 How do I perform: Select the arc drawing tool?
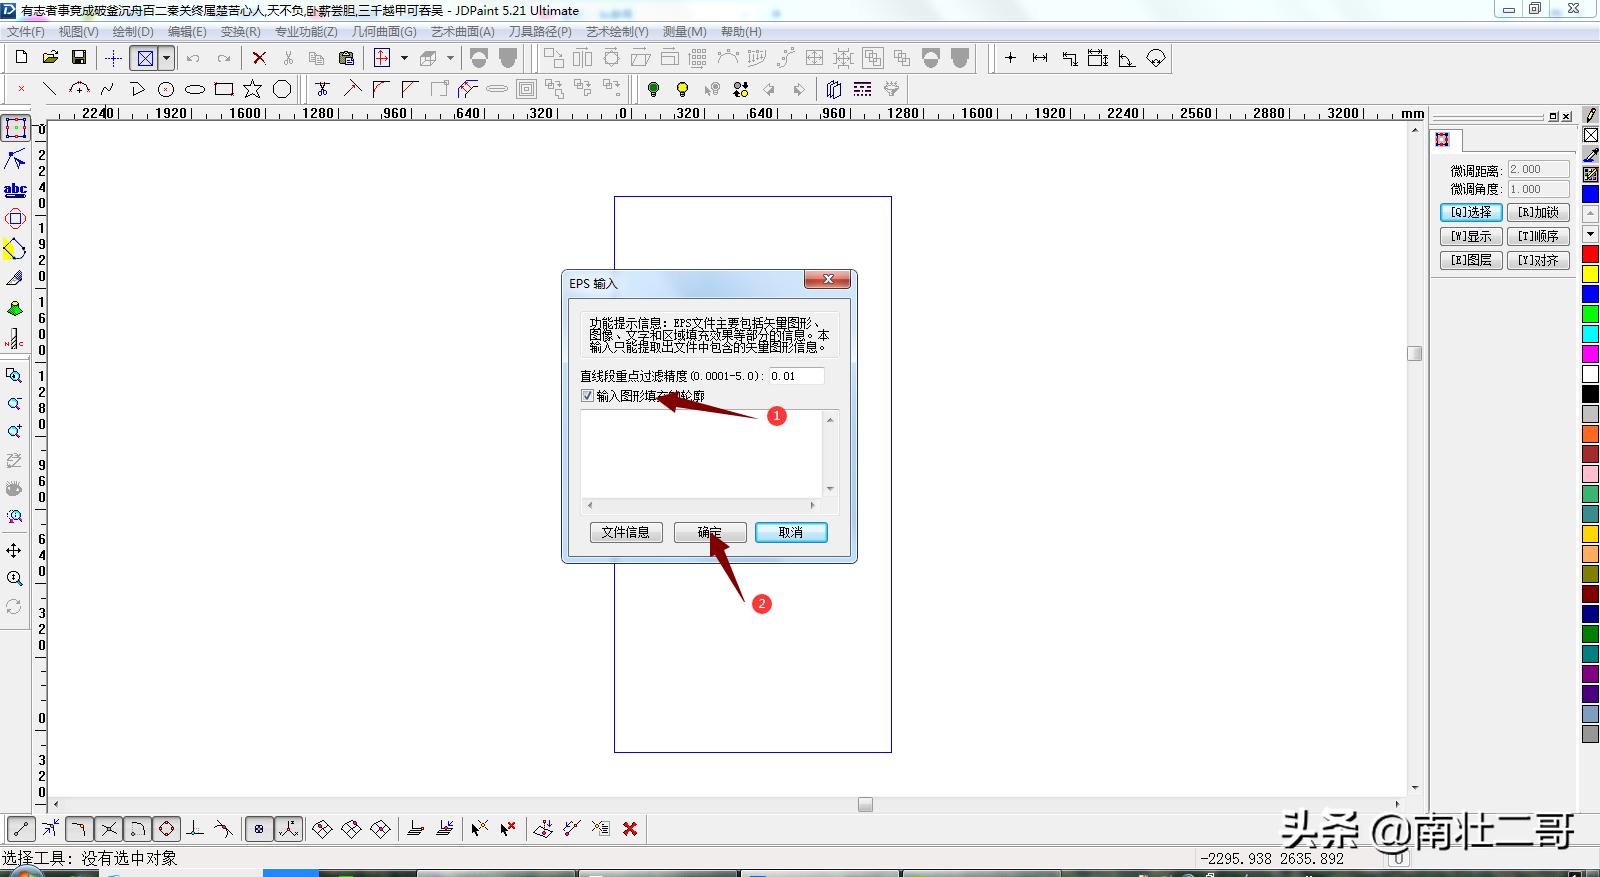click(x=79, y=89)
